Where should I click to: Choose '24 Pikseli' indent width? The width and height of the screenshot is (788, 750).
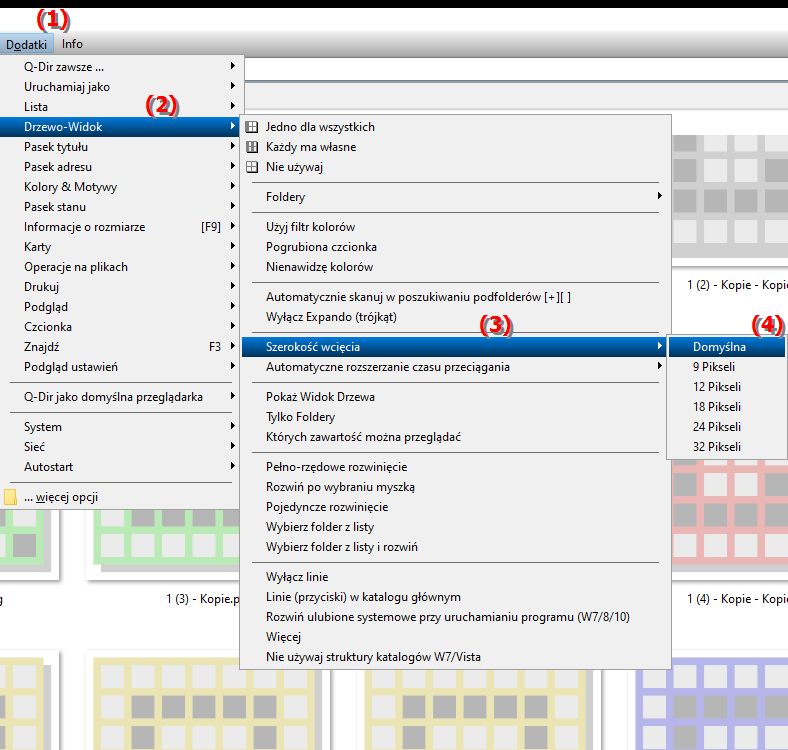(727, 427)
